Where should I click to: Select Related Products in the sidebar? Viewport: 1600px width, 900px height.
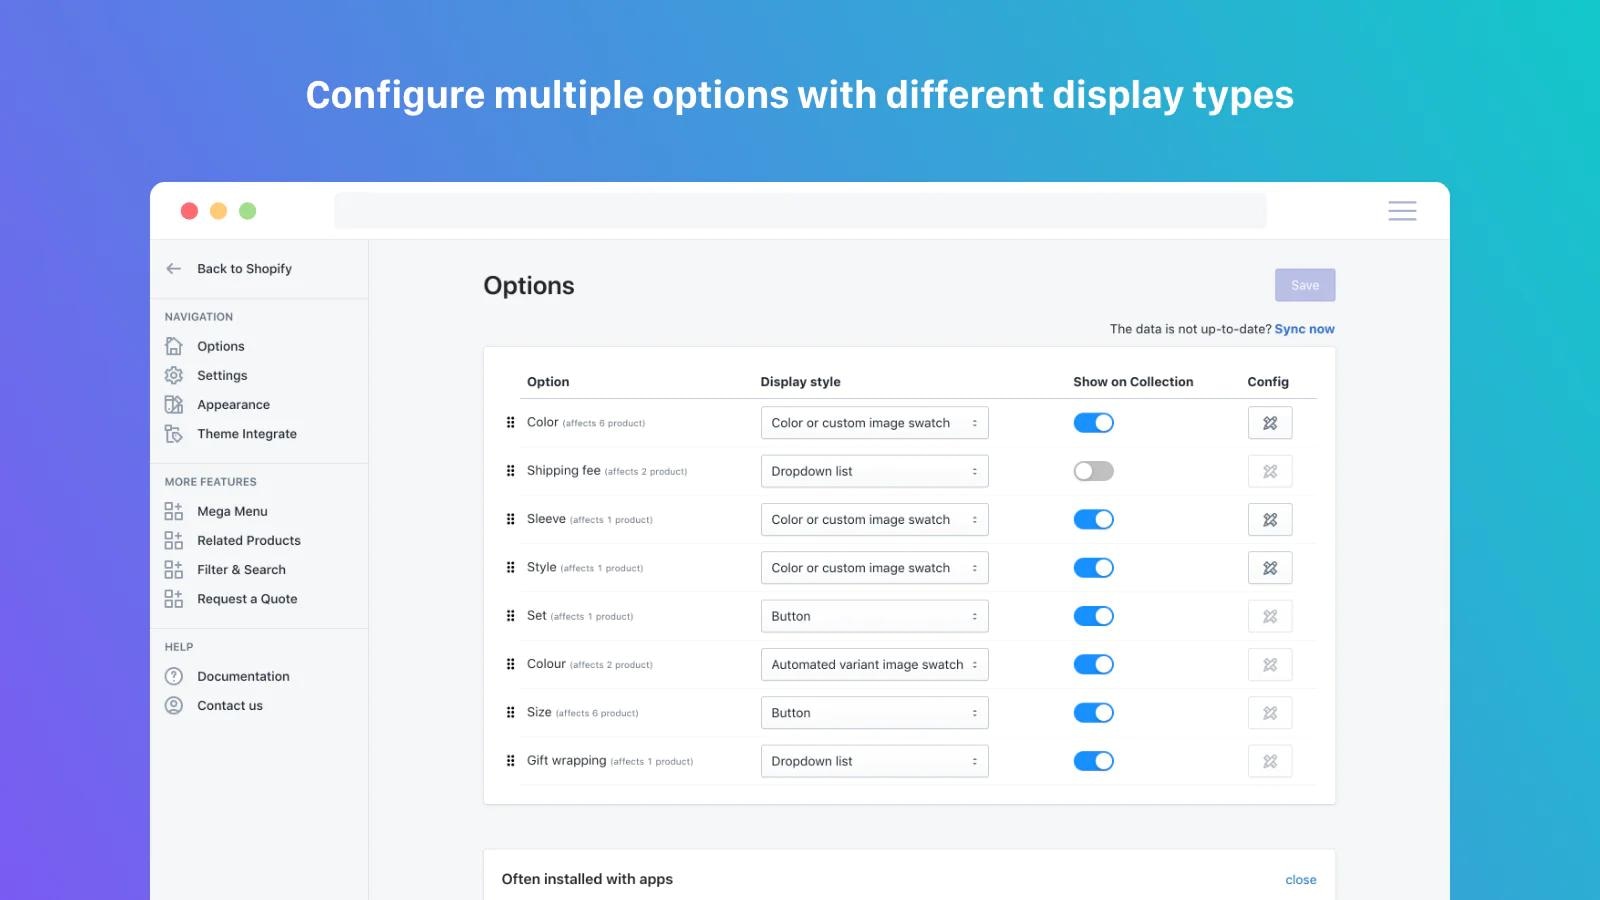pyautogui.click(x=174, y=540)
